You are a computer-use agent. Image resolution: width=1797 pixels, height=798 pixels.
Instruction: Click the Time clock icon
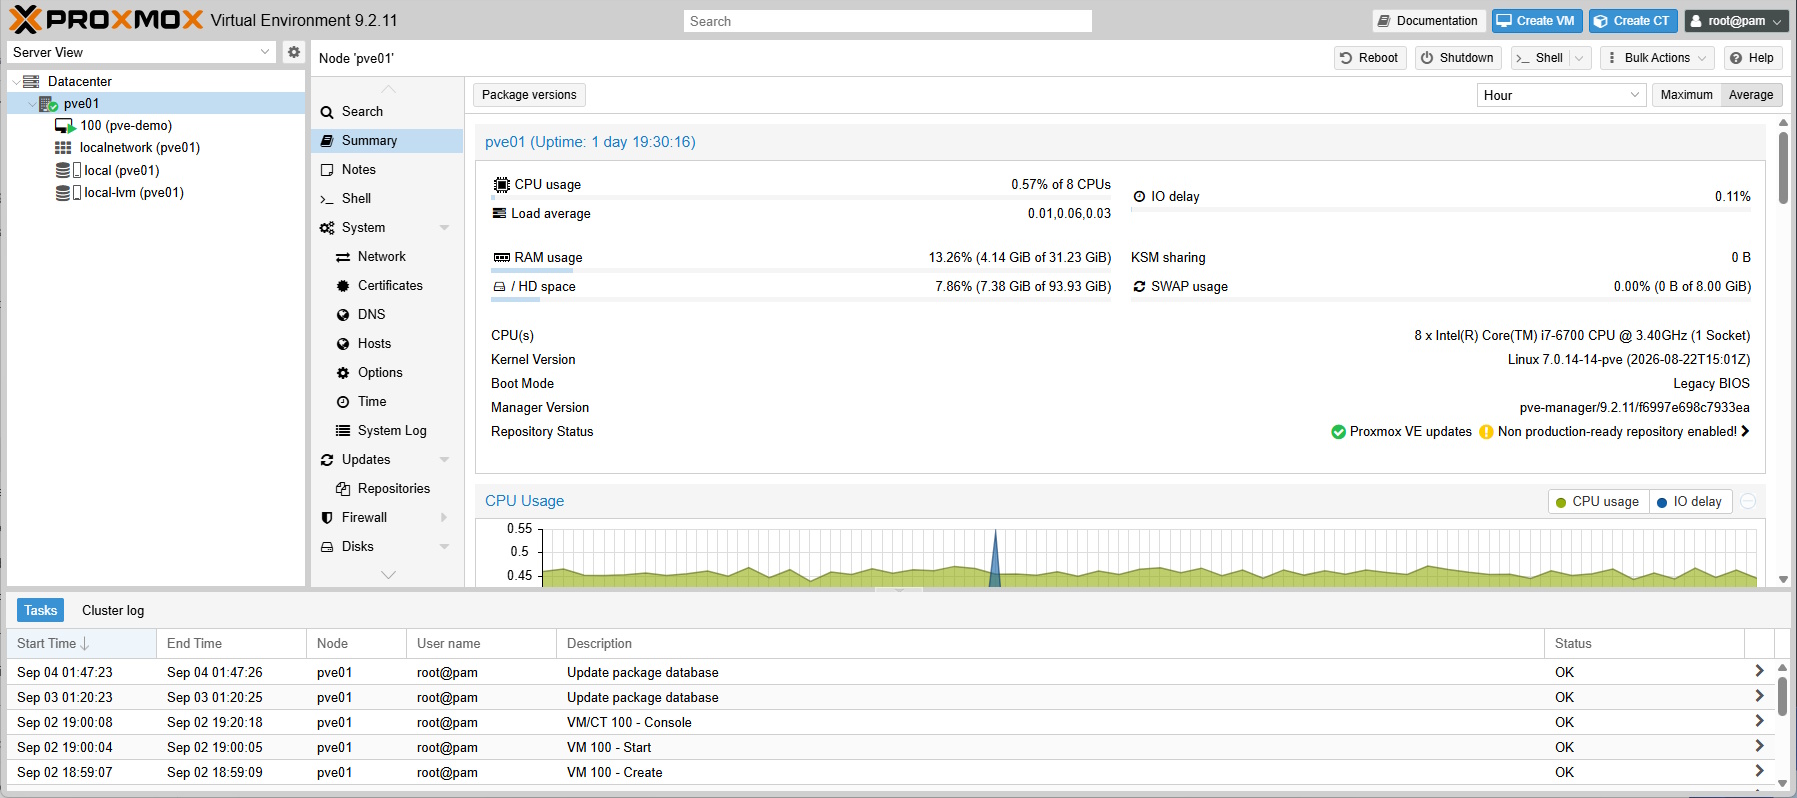343,402
